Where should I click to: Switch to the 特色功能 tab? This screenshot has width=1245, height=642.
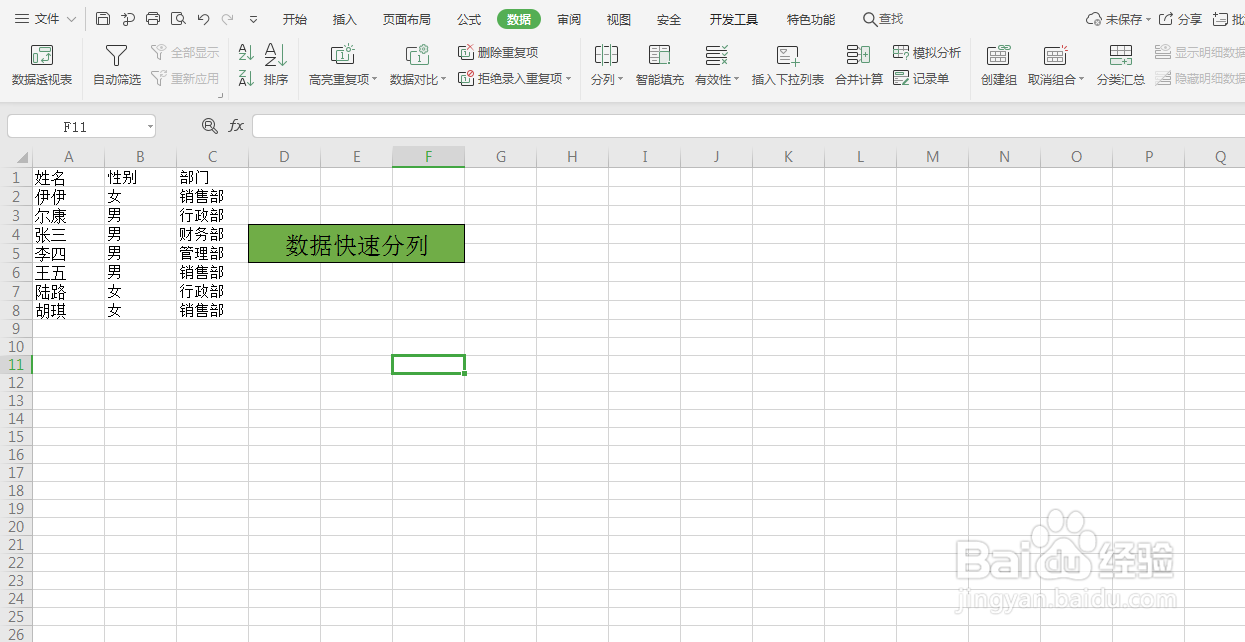[811, 19]
